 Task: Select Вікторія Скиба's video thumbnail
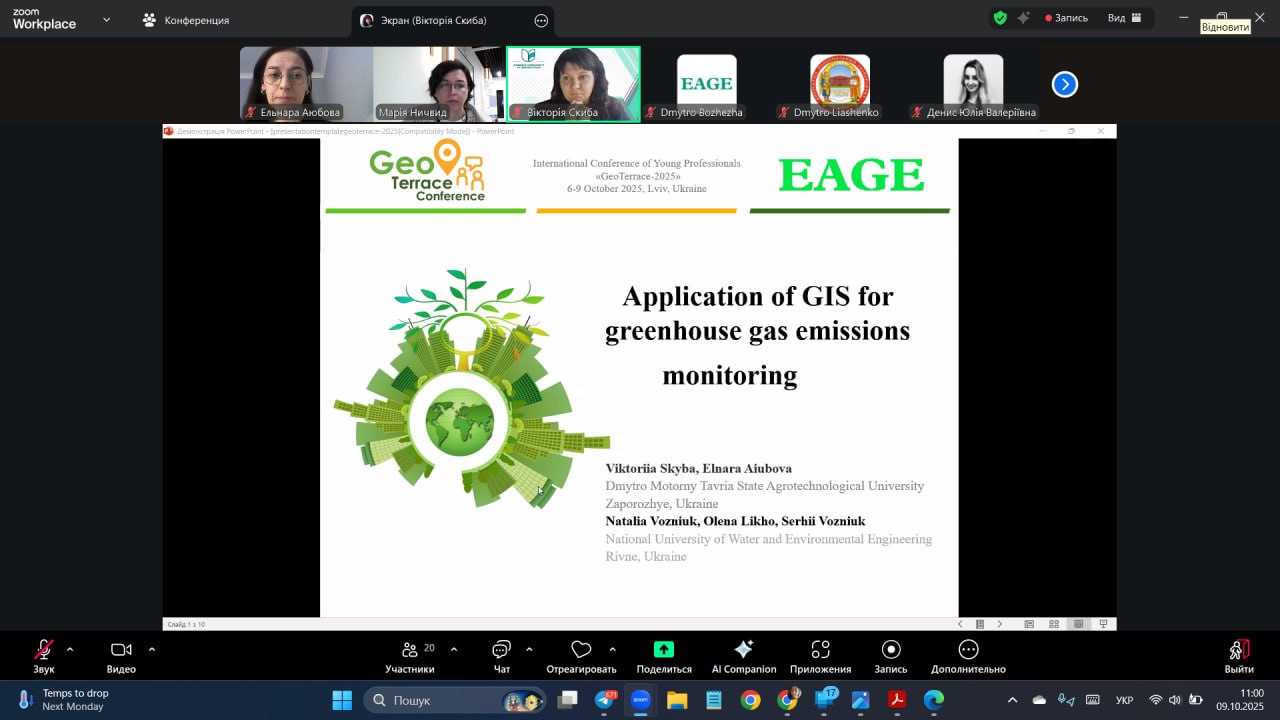tap(573, 84)
